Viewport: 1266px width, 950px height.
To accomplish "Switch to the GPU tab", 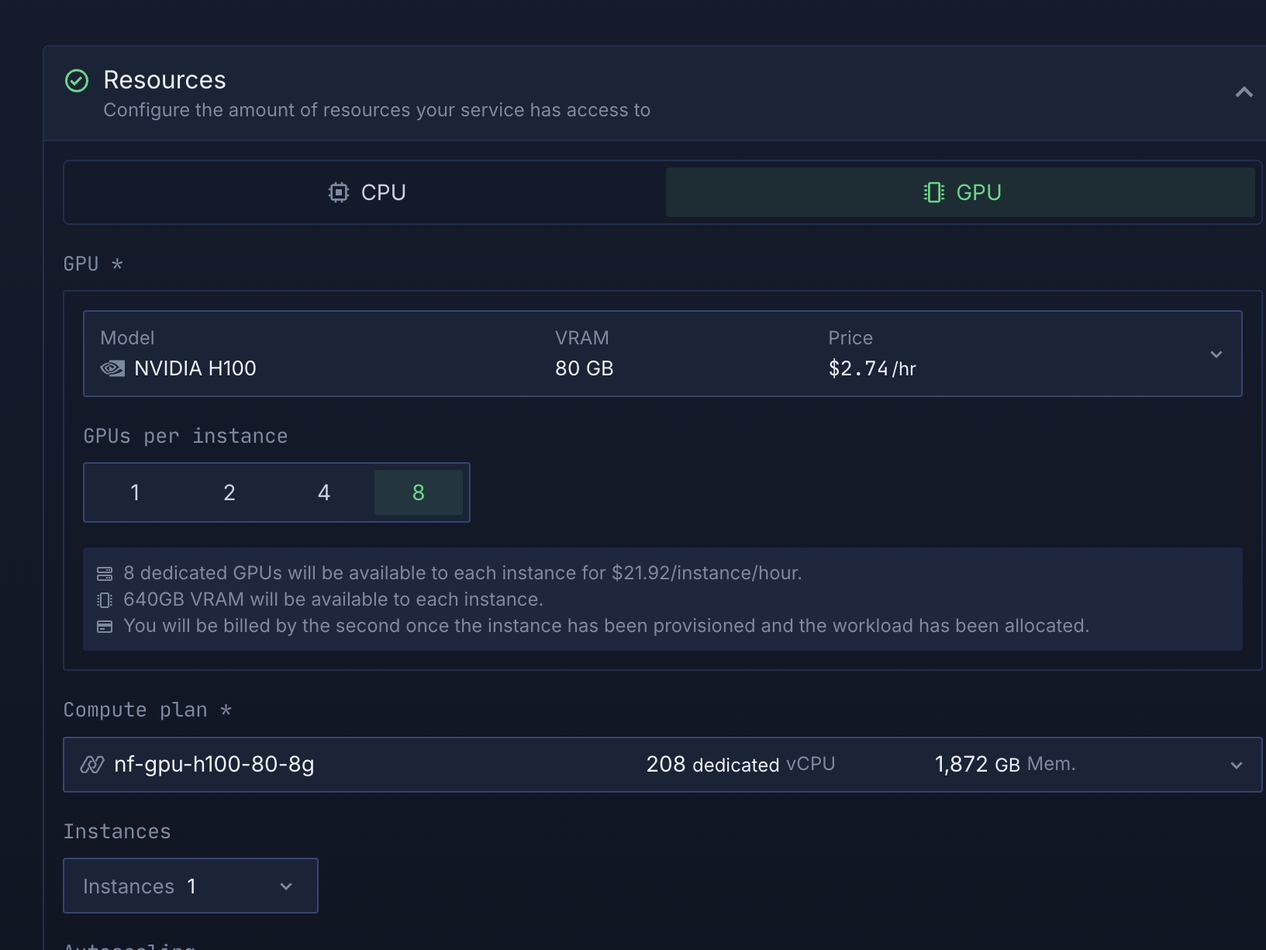I will 961,192.
